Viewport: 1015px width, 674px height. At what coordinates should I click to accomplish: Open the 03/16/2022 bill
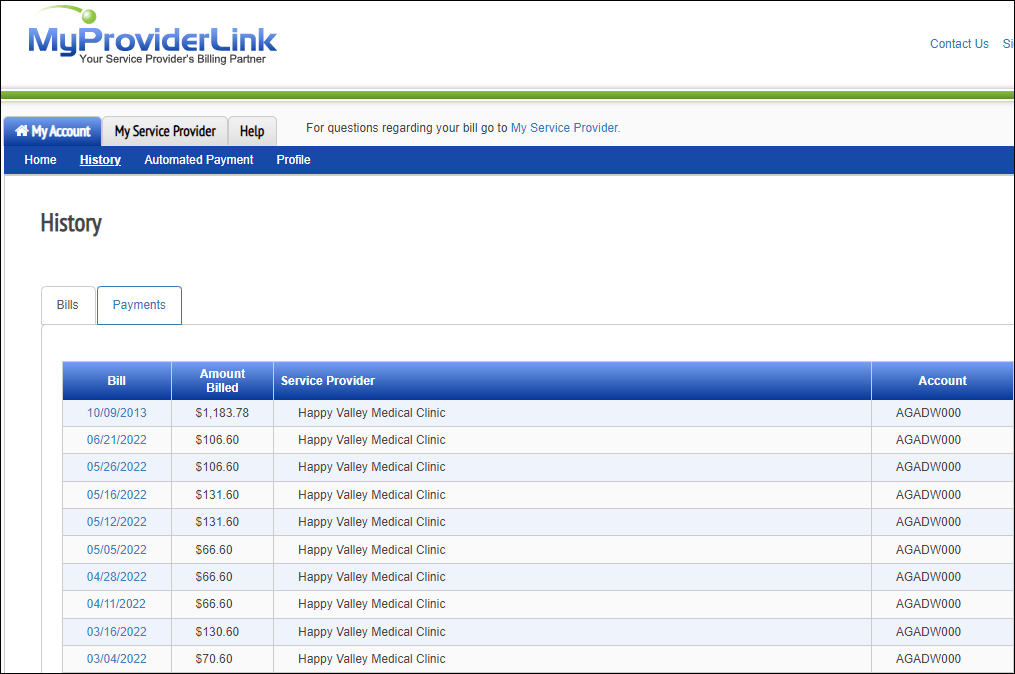click(117, 632)
